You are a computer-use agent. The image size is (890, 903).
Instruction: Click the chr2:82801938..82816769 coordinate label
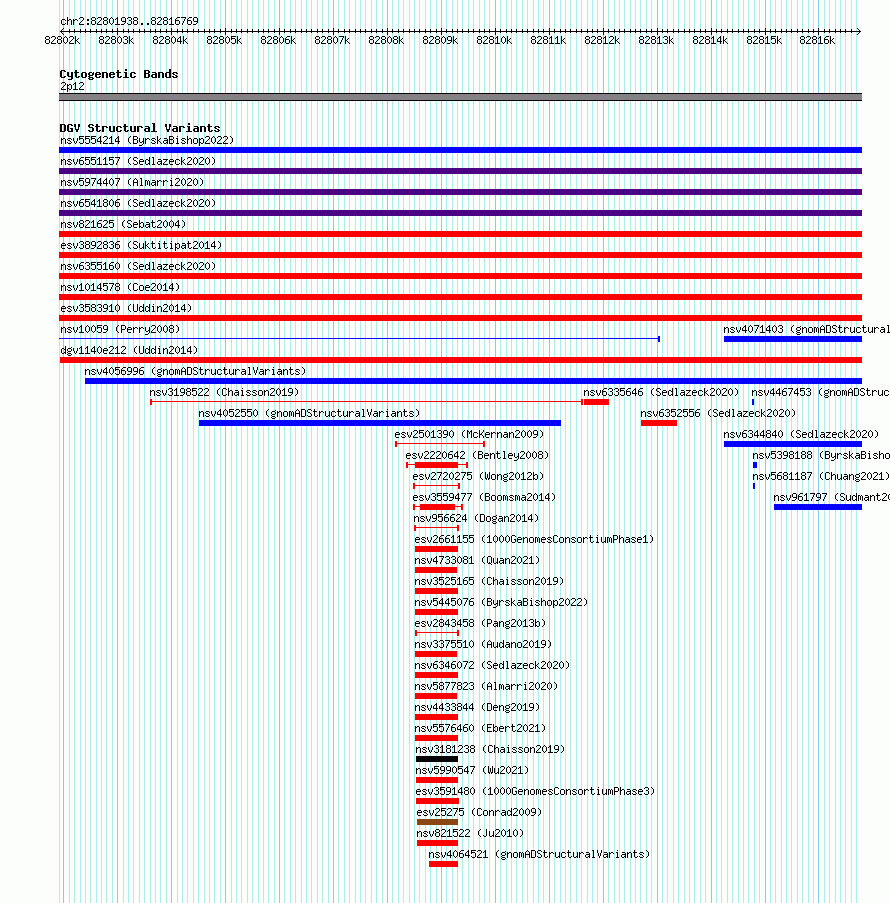click(x=129, y=21)
